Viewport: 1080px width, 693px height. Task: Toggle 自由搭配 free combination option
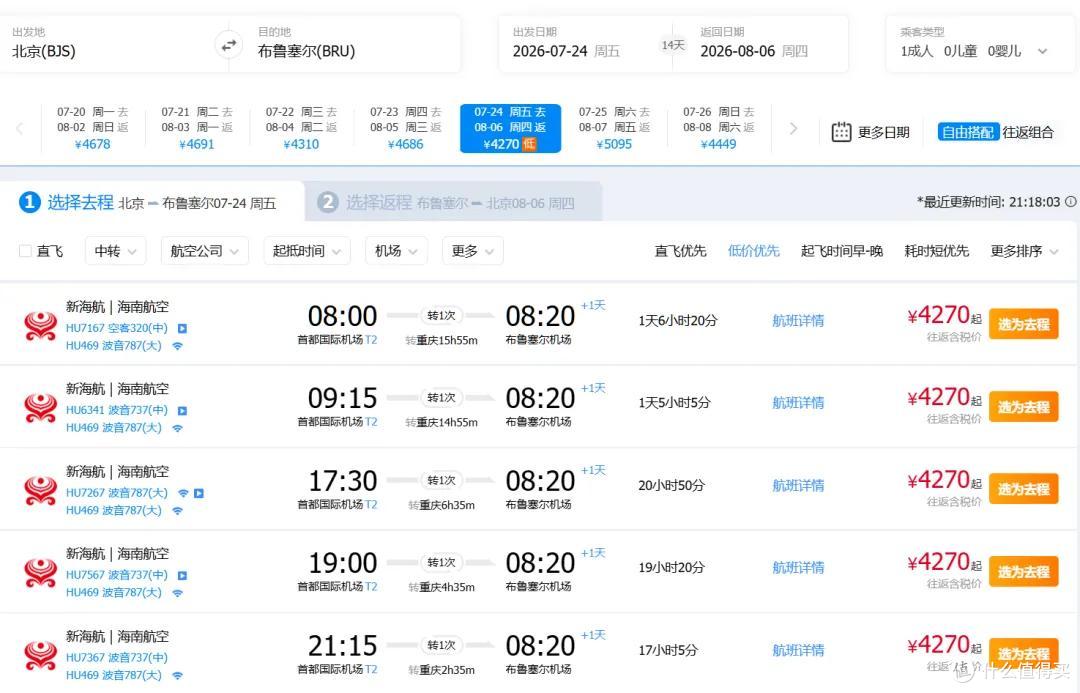coord(968,132)
